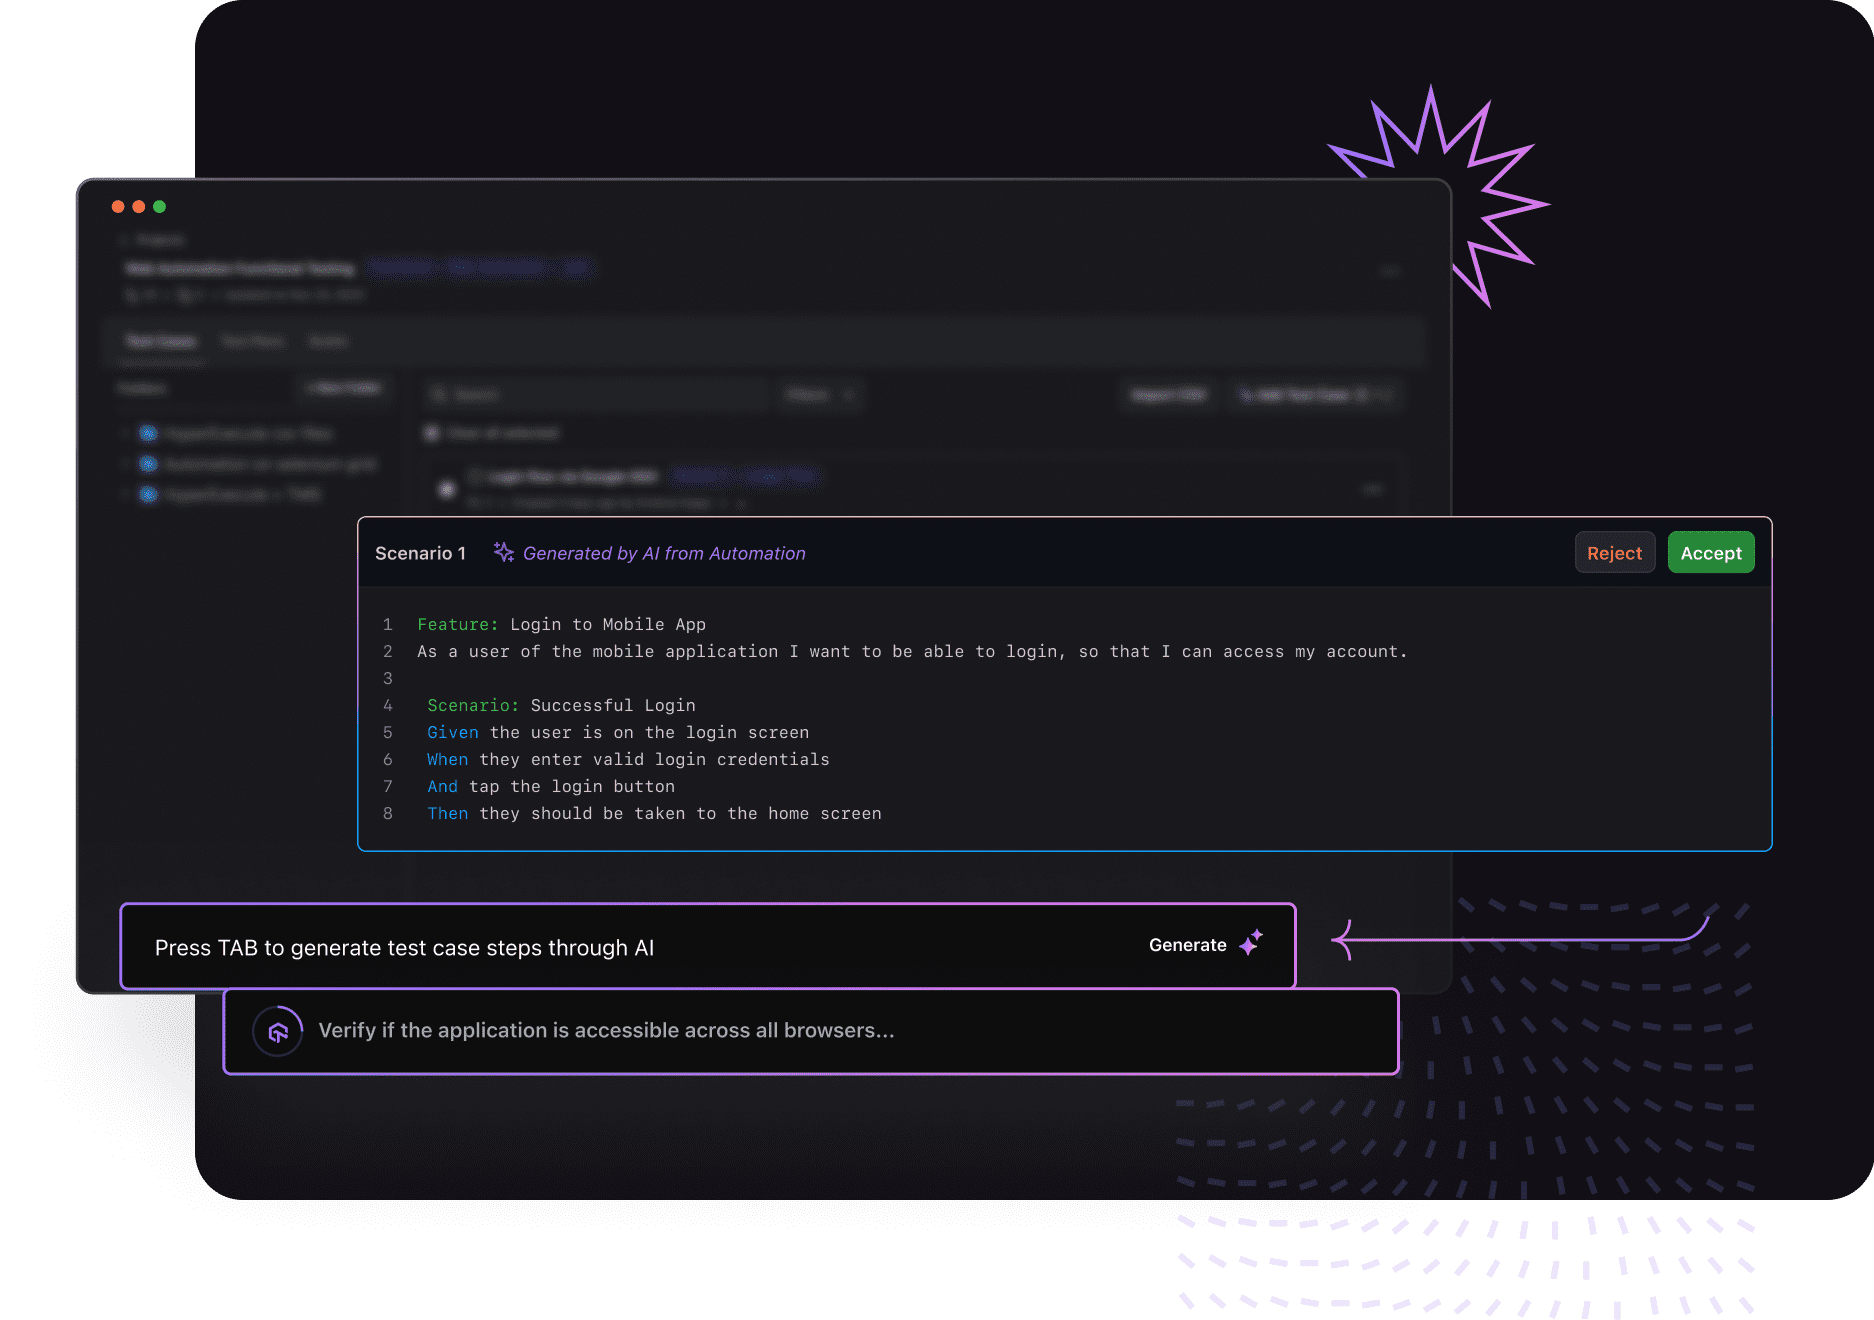Click the blue icon of the first folder in list
This screenshot has width=1874, height=1320.
[x=148, y=433]
